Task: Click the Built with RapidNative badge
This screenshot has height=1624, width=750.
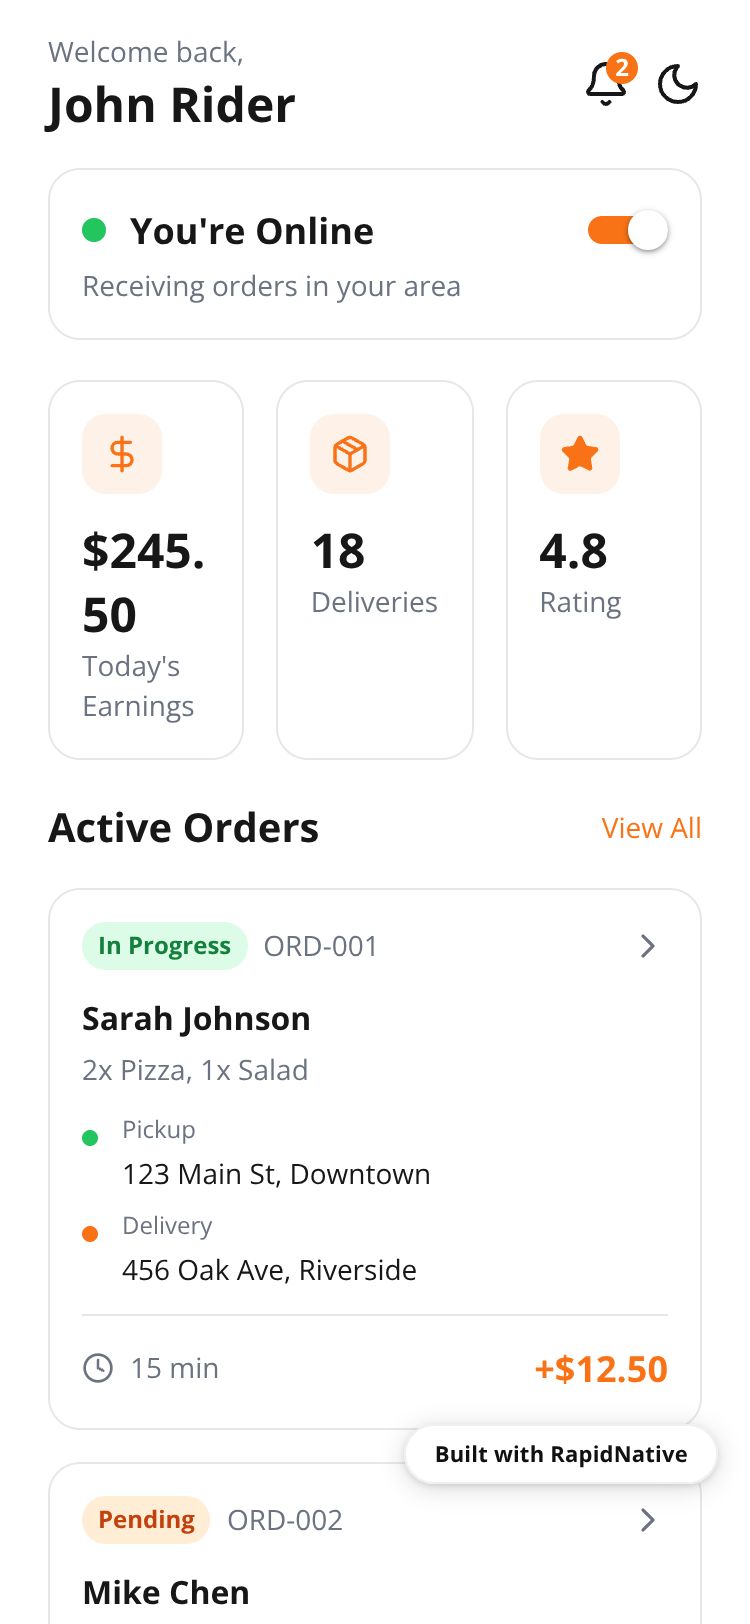Action: click(x=561, y=1454)
